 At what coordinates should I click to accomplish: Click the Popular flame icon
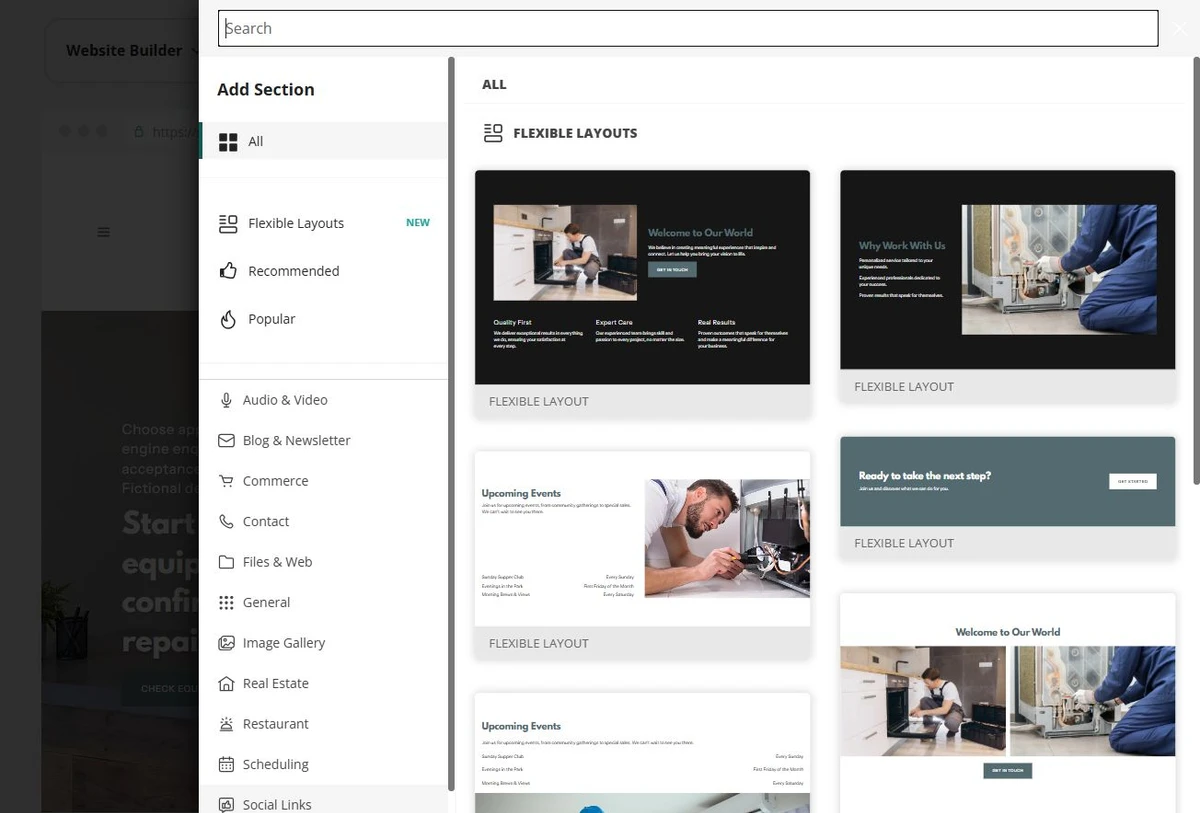point(228,319)
